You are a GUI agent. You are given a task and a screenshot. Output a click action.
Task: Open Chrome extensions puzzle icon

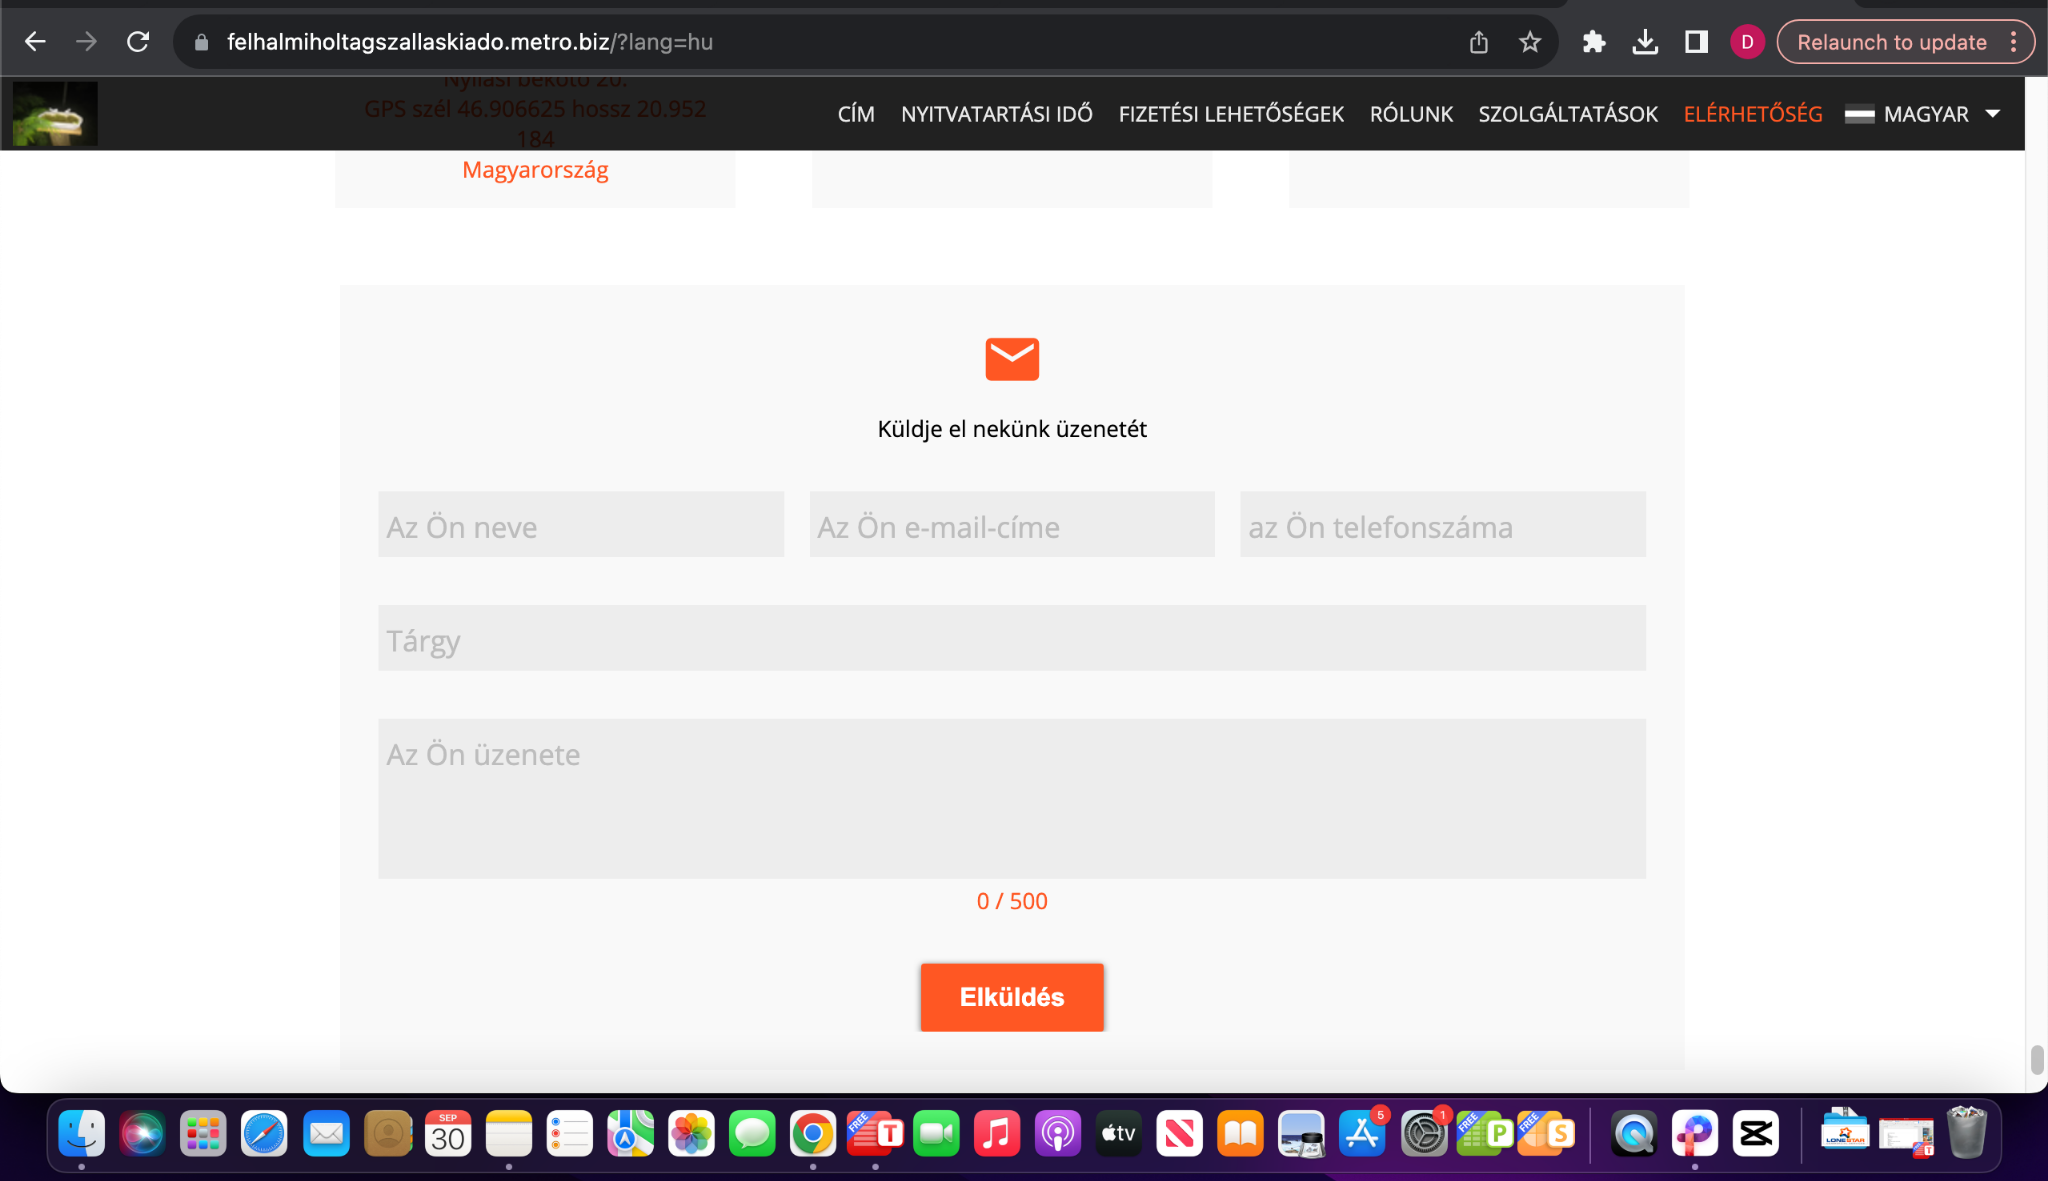point(1594,42)
